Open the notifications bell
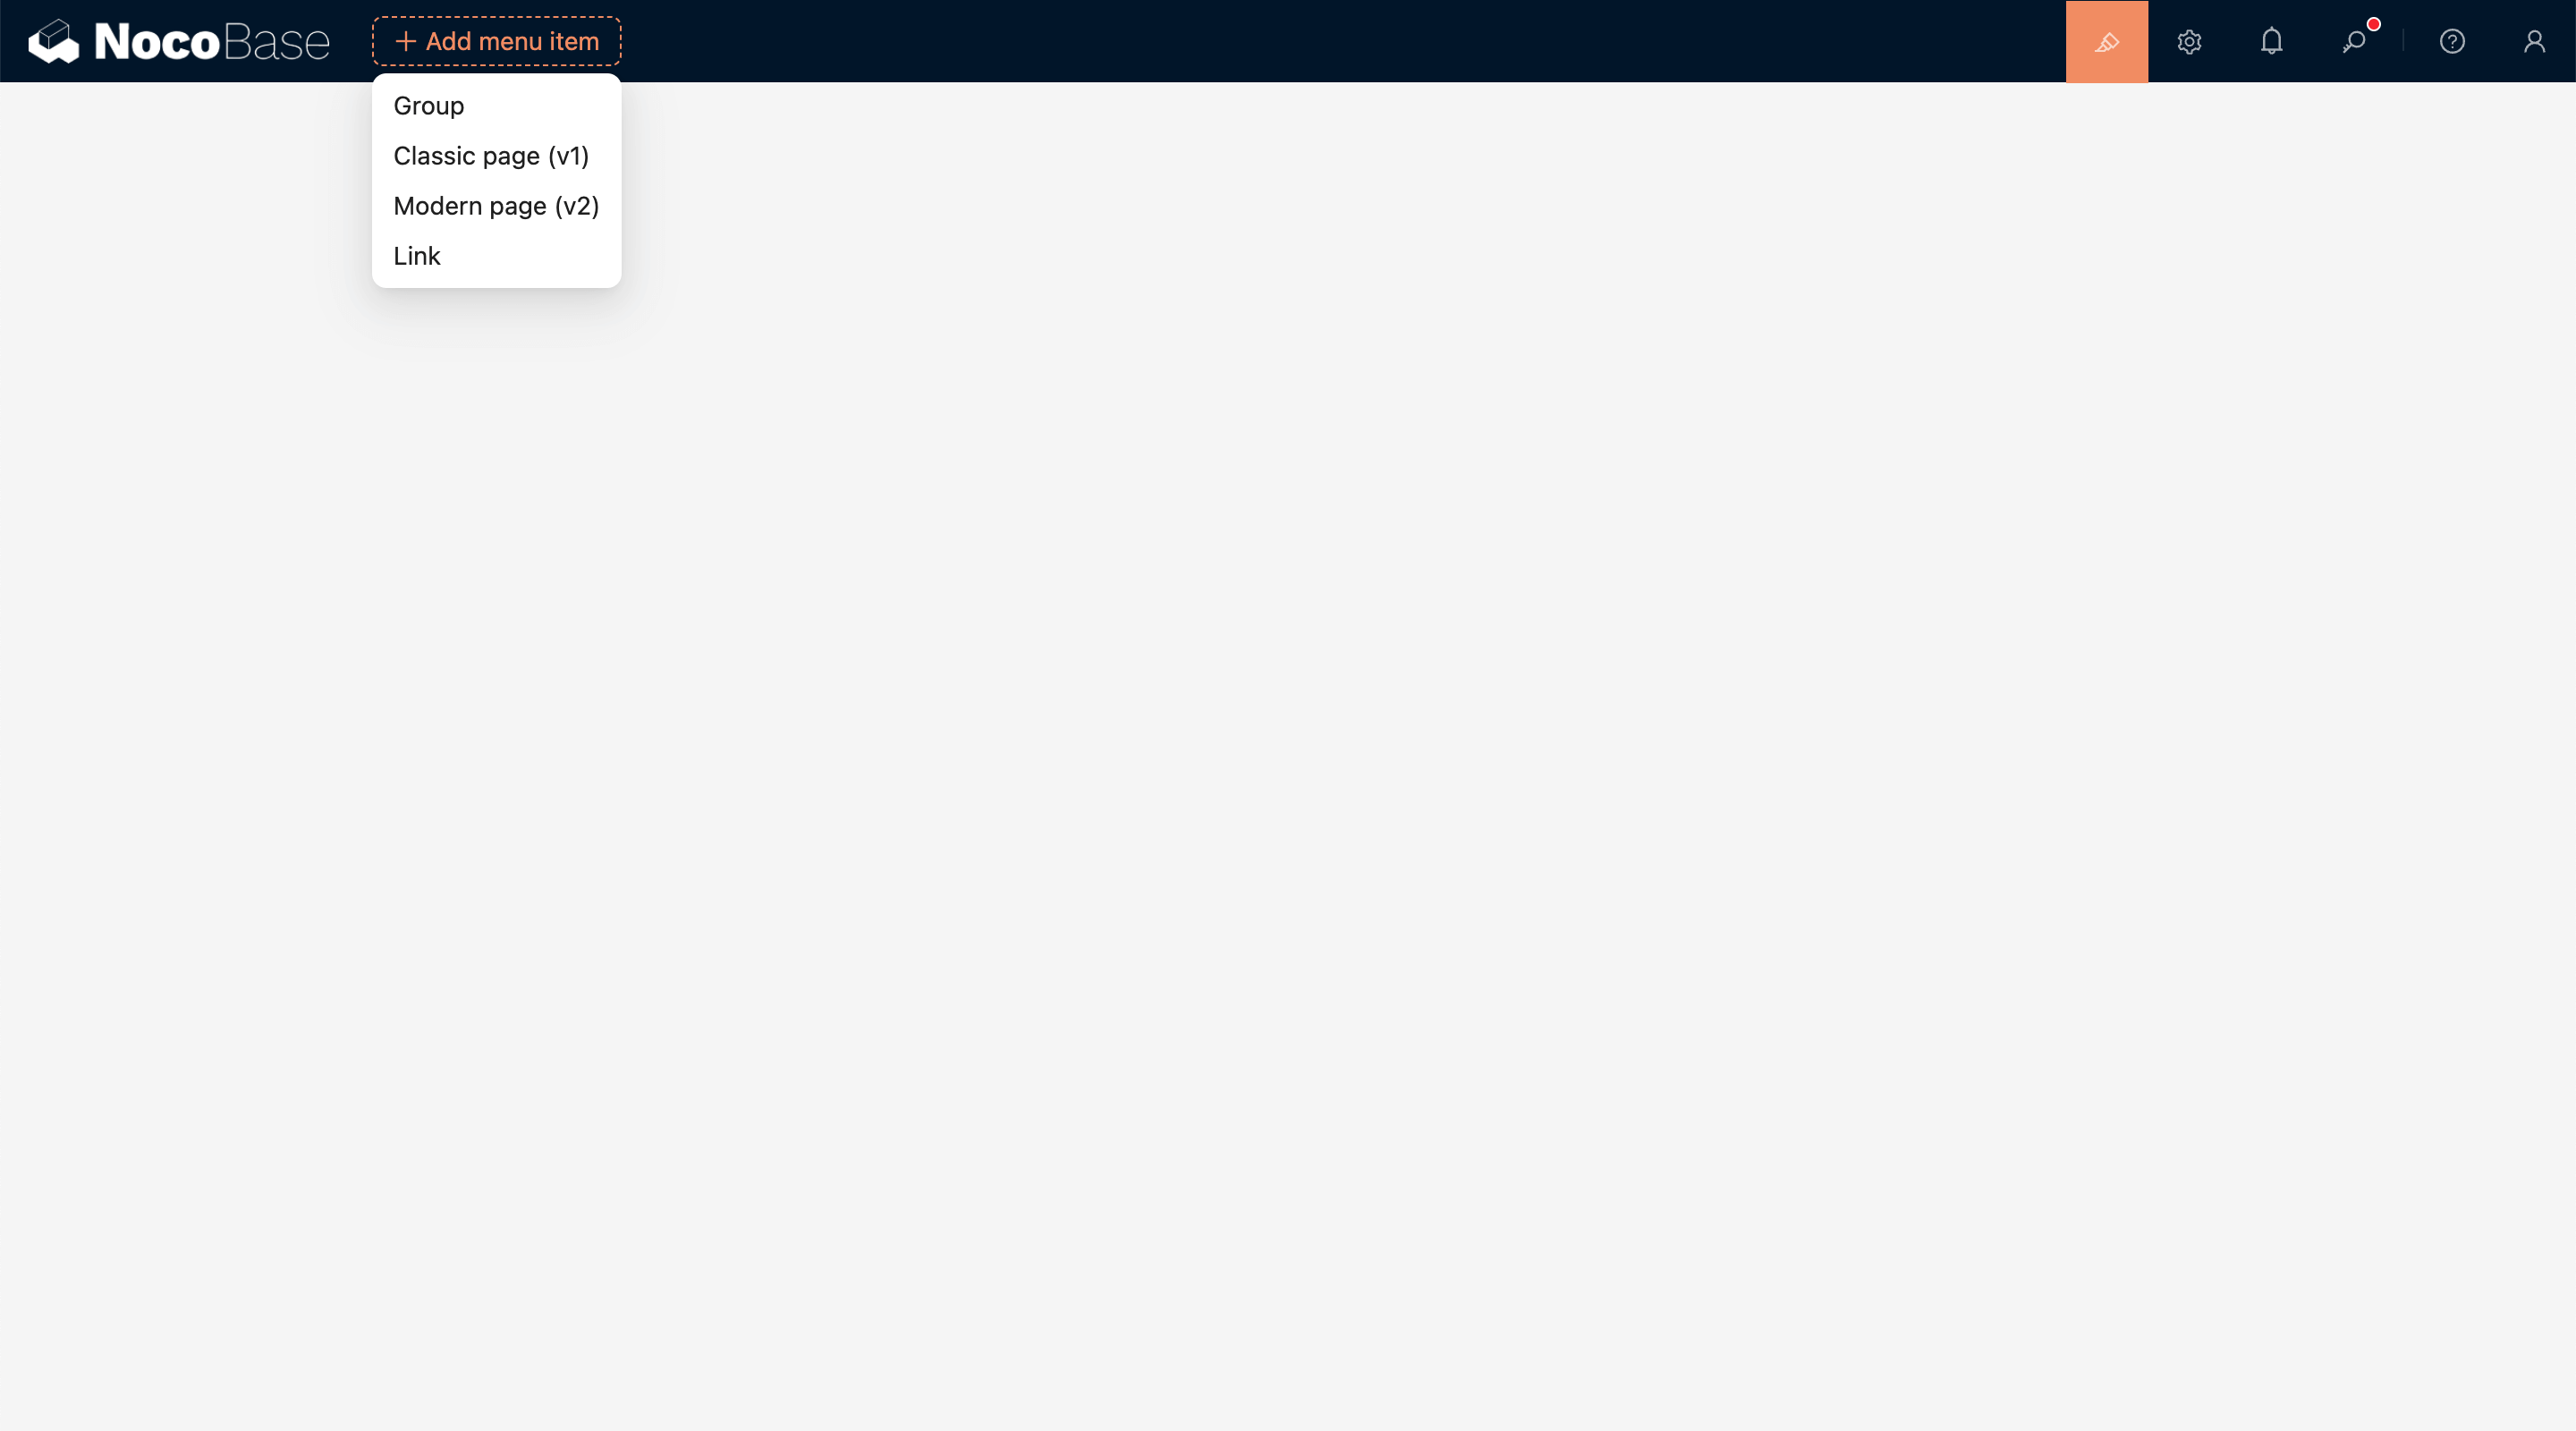2576x1431 pixels. pos(2271,41)
